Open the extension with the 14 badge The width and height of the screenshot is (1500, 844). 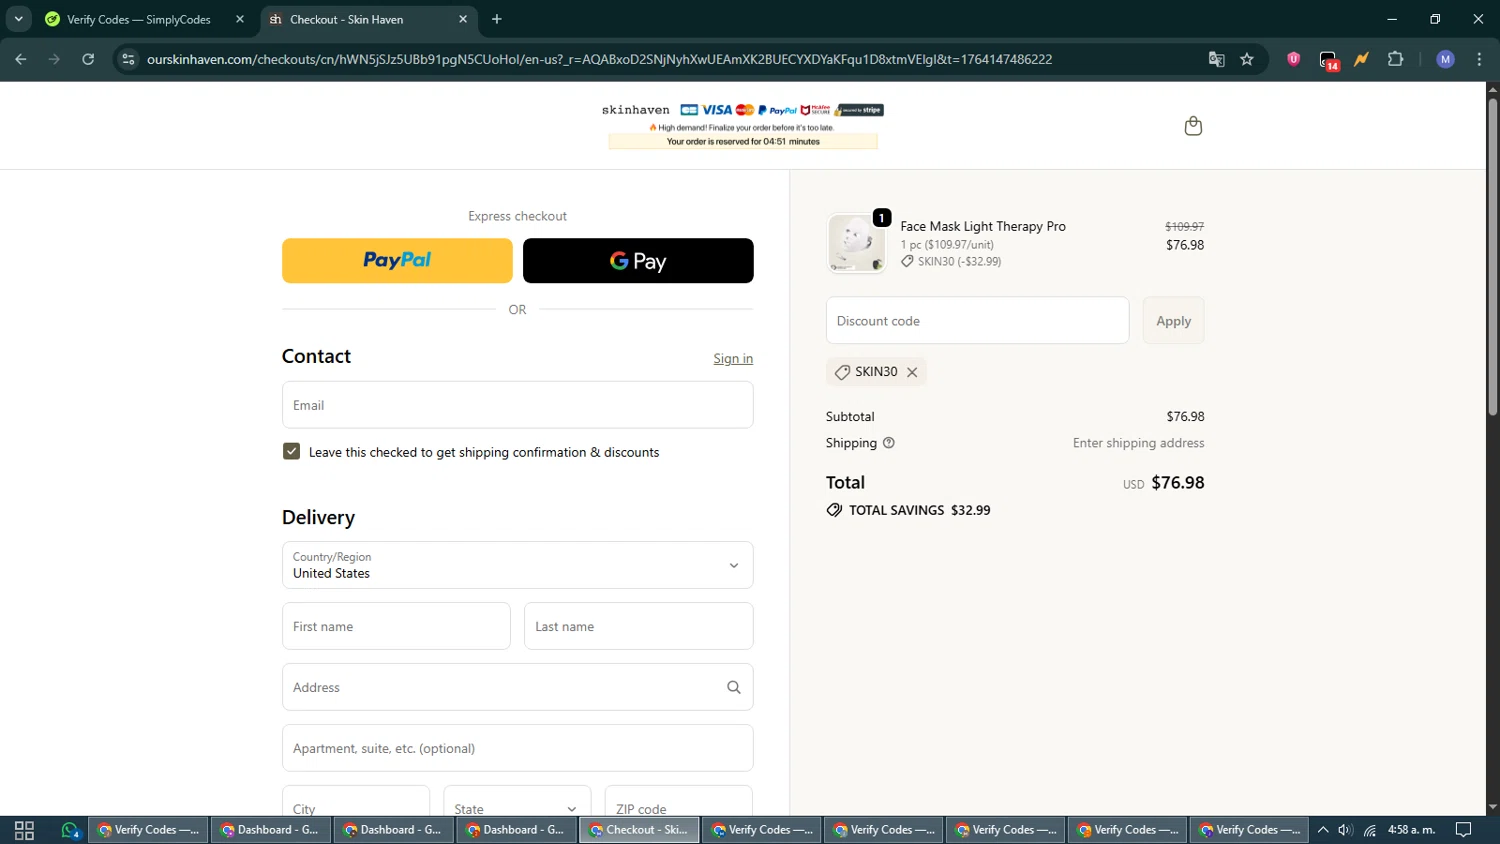pos(1328,60)
